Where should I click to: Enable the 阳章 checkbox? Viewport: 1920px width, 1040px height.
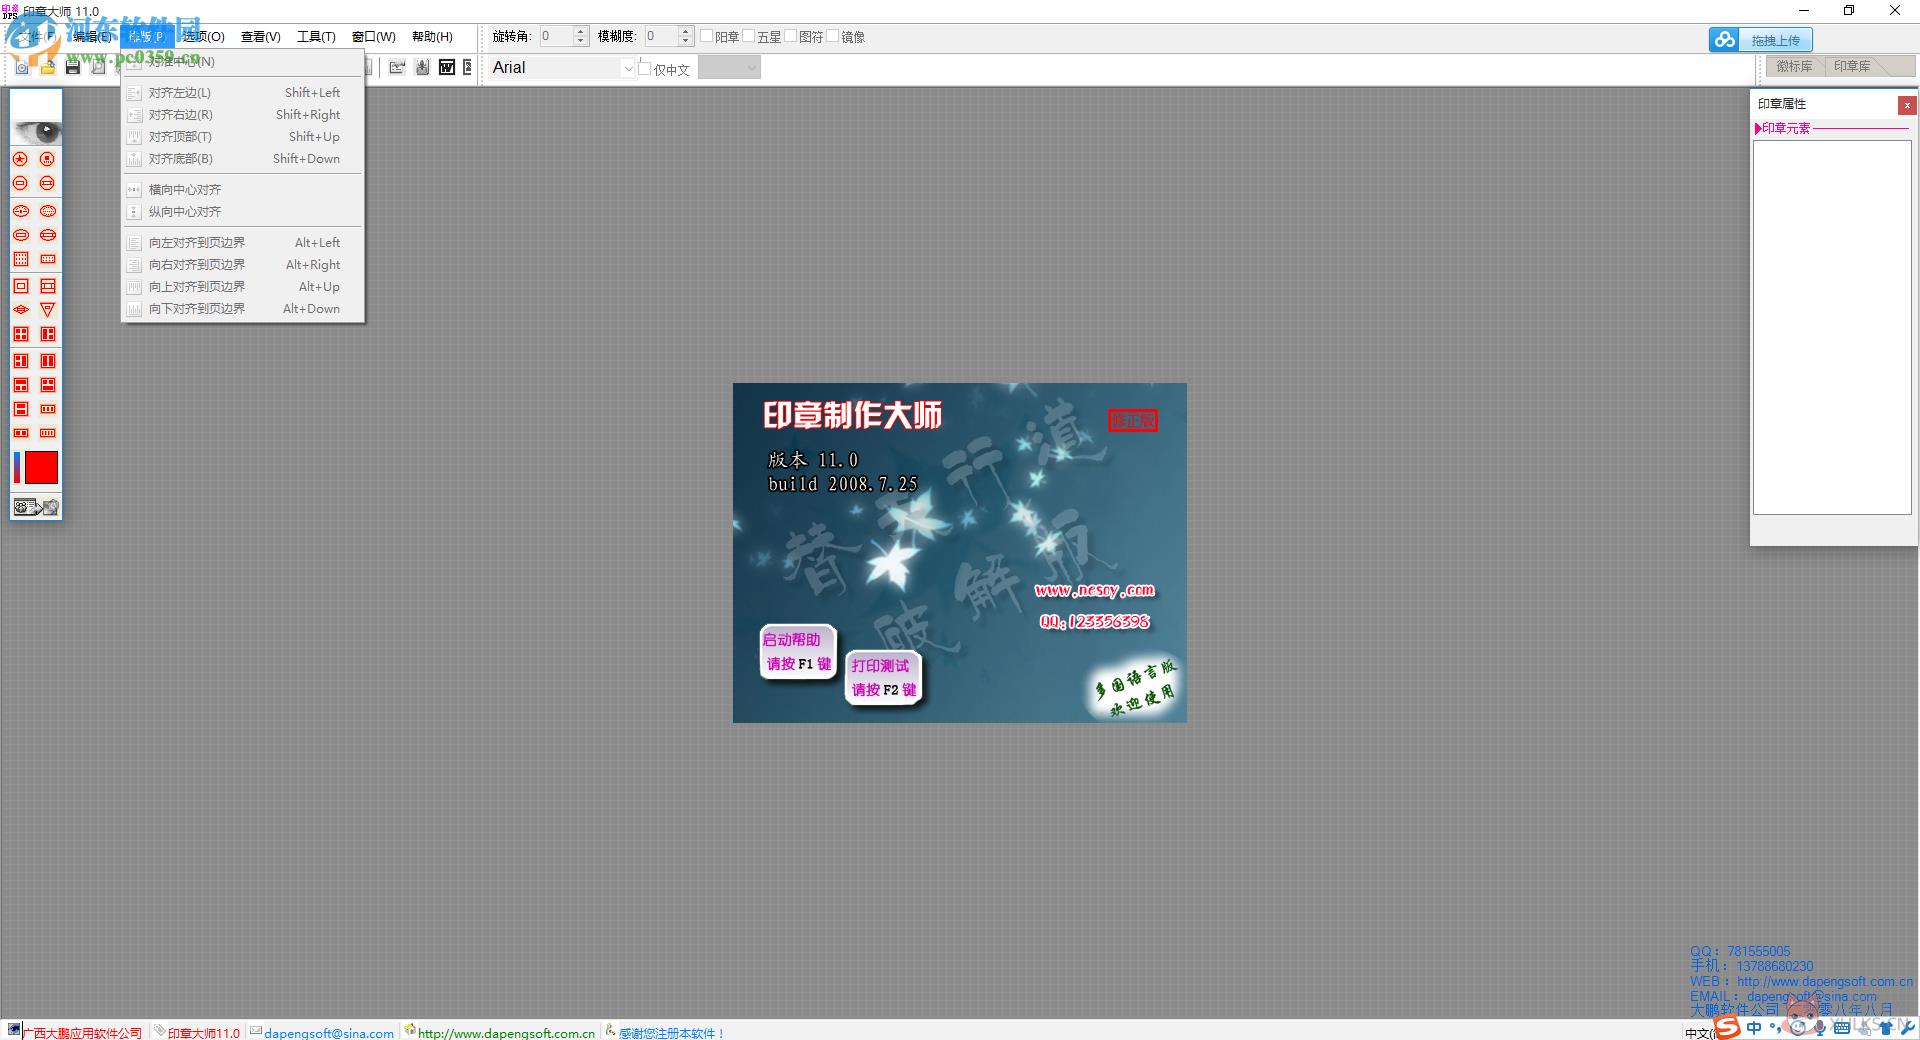(706, 36)
